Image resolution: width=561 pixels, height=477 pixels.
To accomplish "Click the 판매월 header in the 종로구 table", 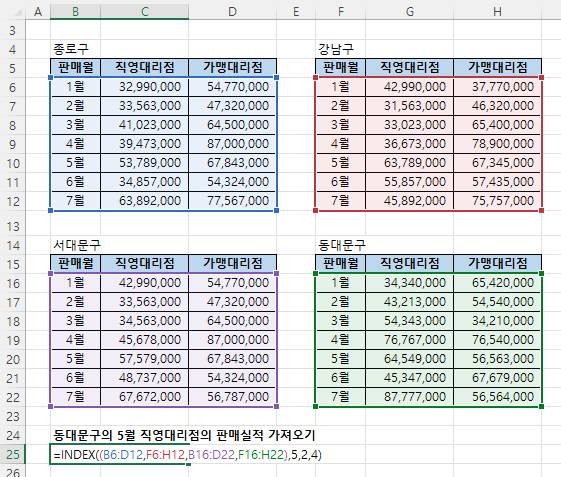I will coord(75,68).
